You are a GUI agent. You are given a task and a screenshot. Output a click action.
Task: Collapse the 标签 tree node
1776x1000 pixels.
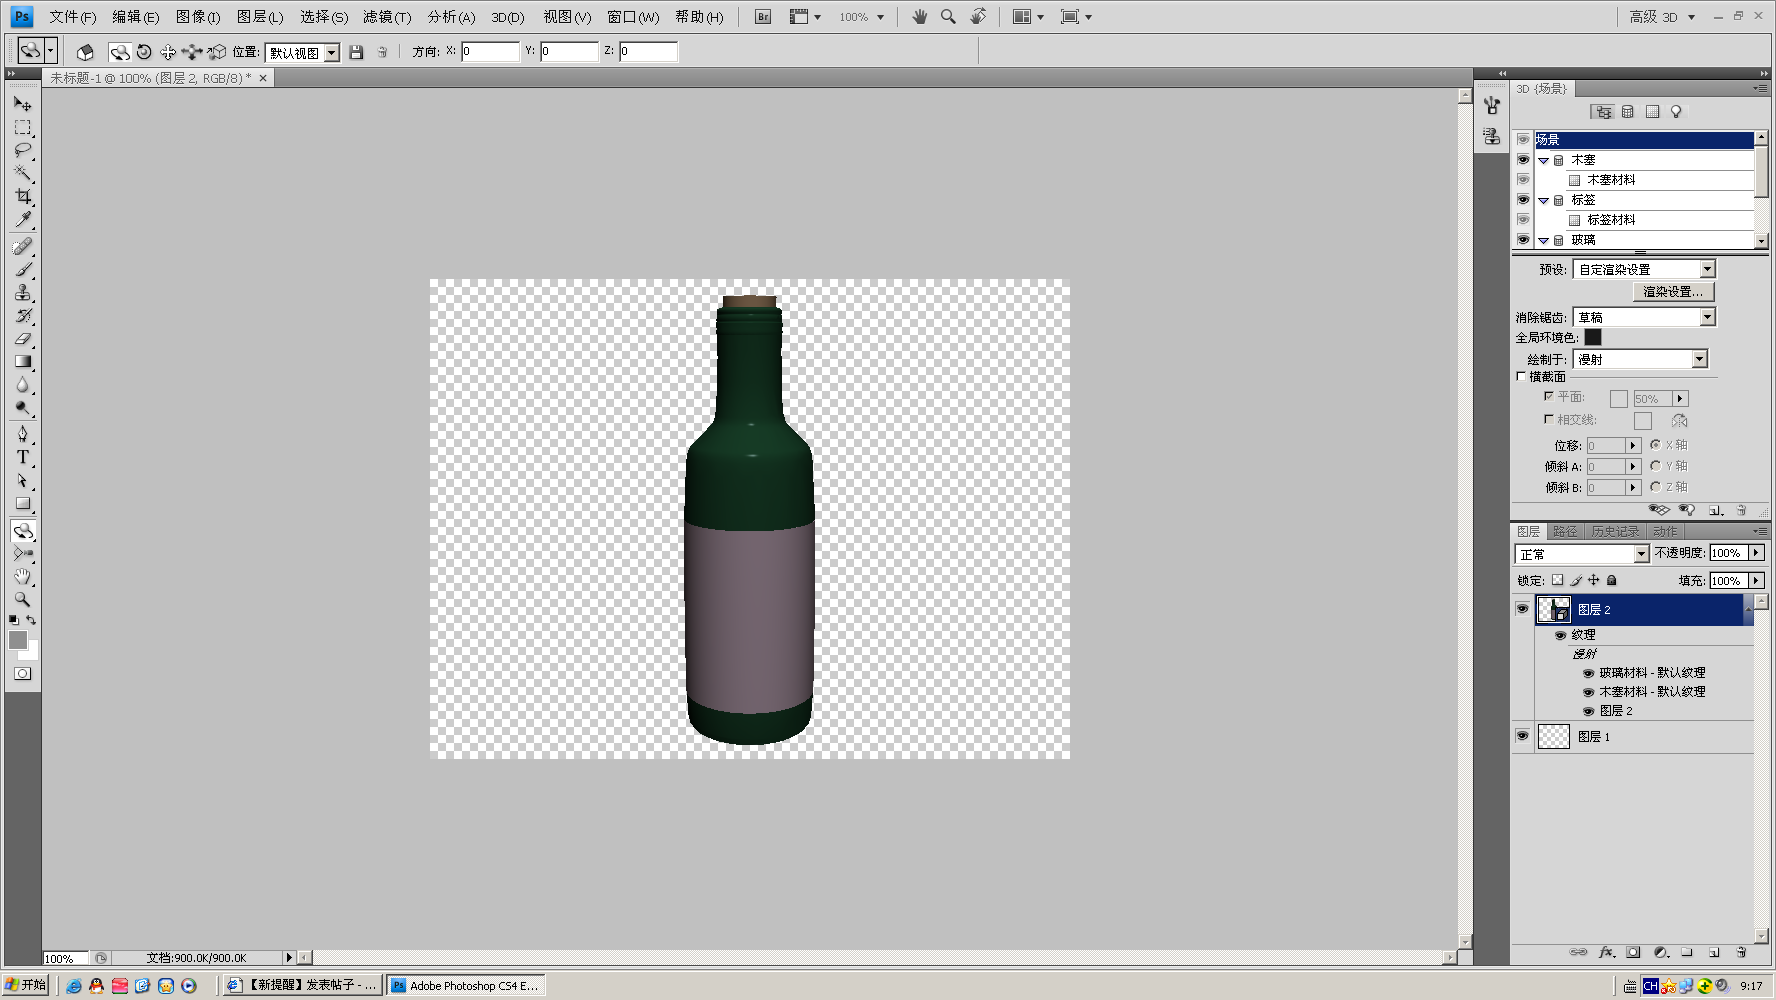point(1543,200)
